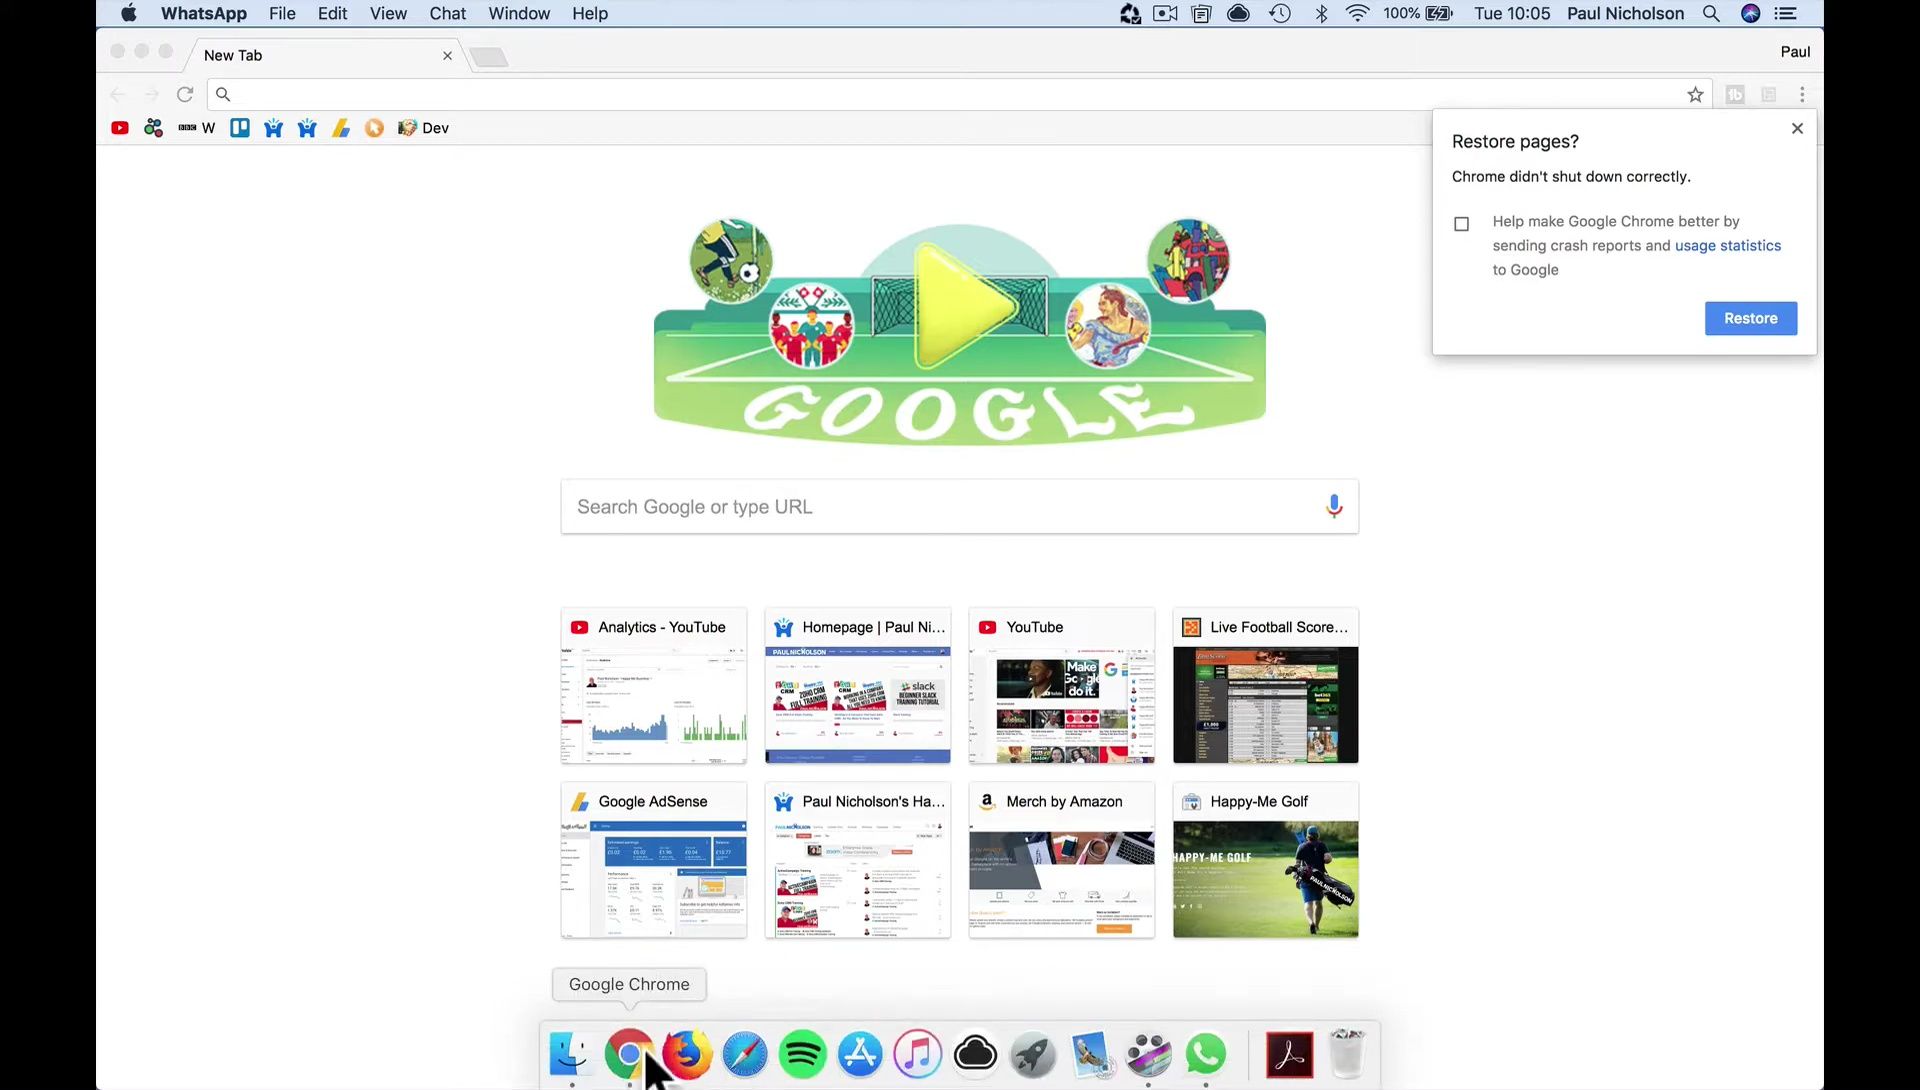This screenshot has height=1090, width=1920.
Task: Open the Google AdSense thumbnail
Action: pyautogui.click(x=654, y=860)
